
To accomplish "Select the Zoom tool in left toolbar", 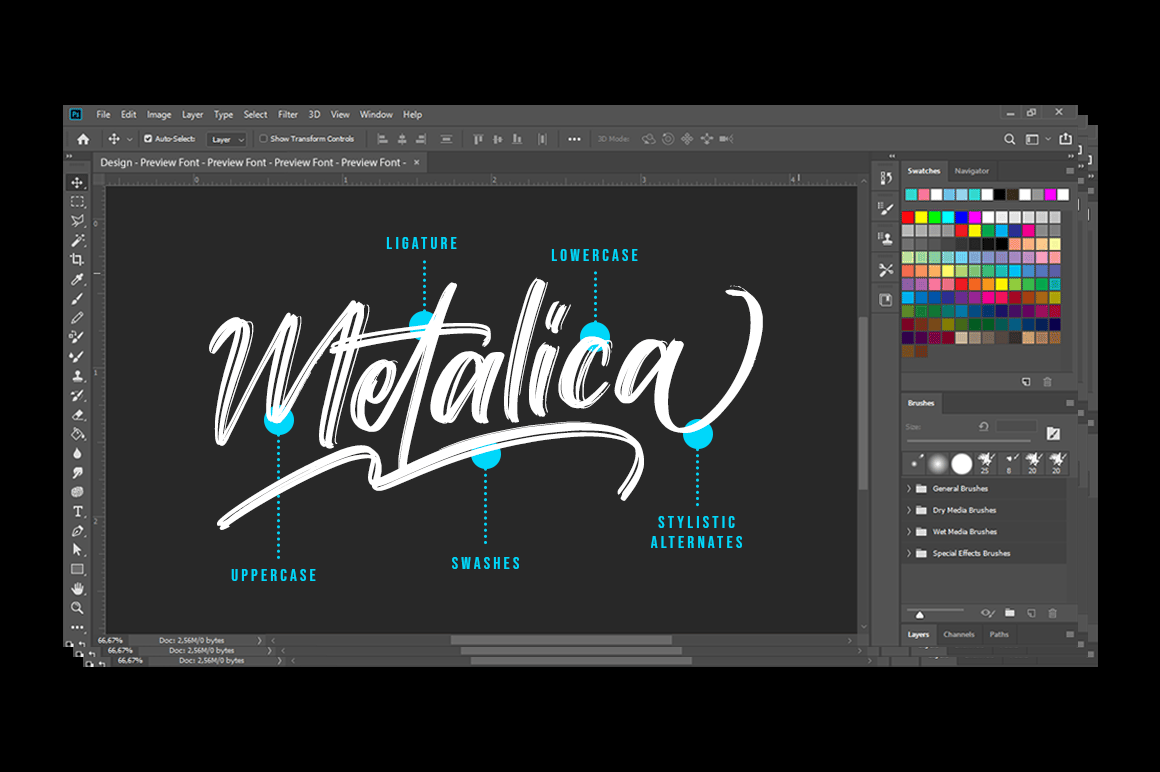I will pos(77,608).
